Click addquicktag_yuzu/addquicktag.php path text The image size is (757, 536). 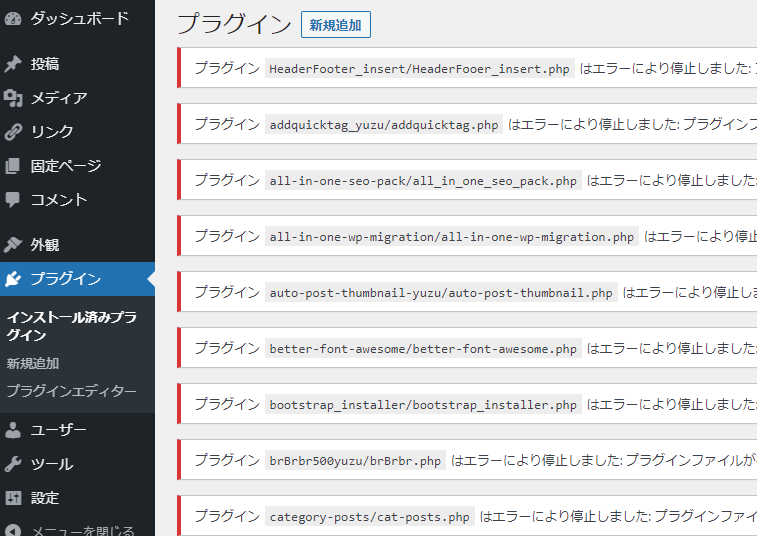pyautogui.click(x=384, y=125)
